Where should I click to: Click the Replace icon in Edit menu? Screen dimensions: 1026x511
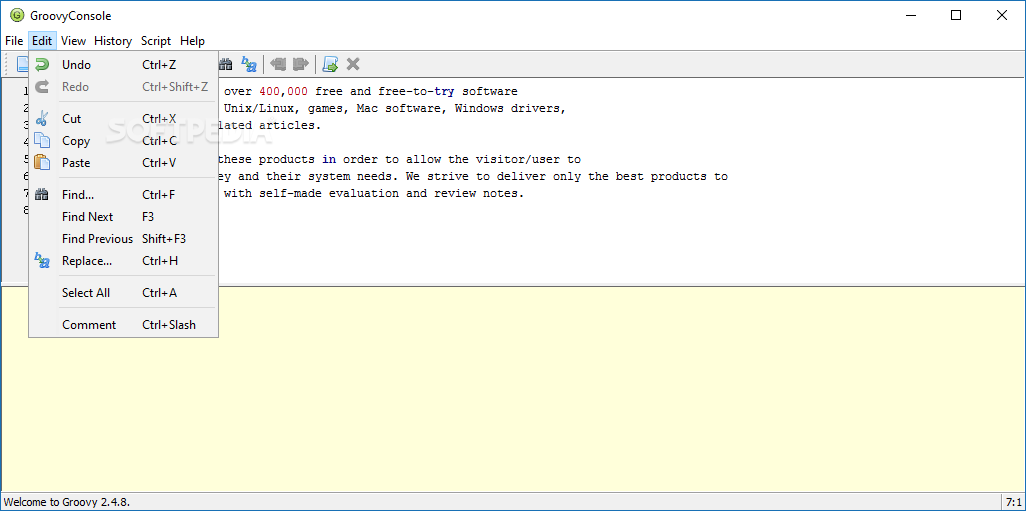(42, 260)
